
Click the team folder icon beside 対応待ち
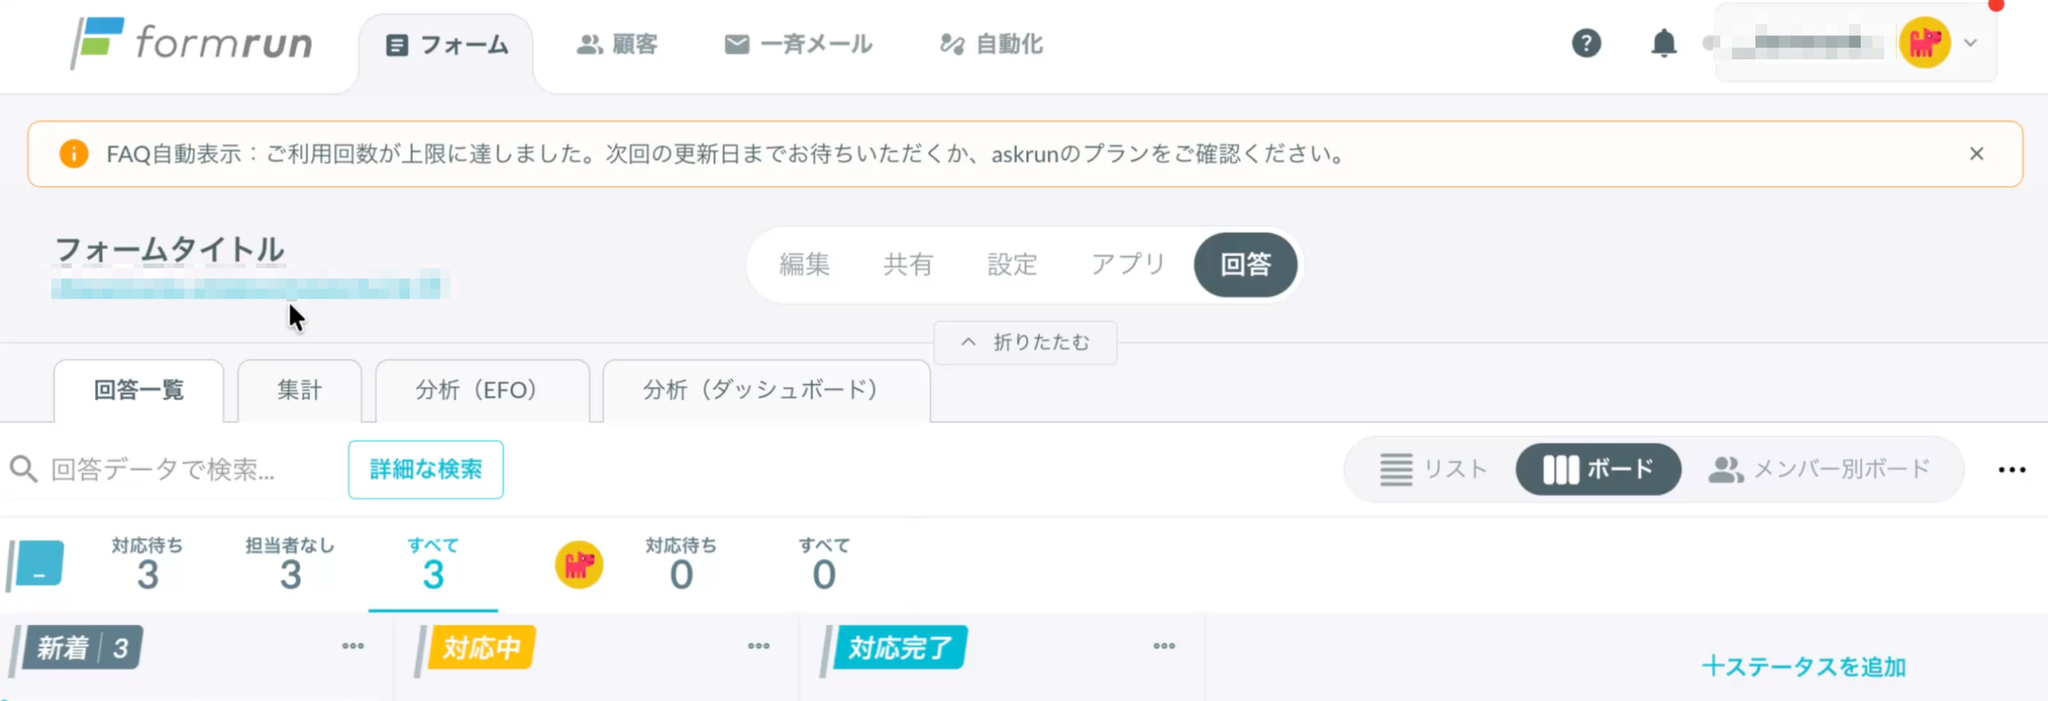pos(37,565)
